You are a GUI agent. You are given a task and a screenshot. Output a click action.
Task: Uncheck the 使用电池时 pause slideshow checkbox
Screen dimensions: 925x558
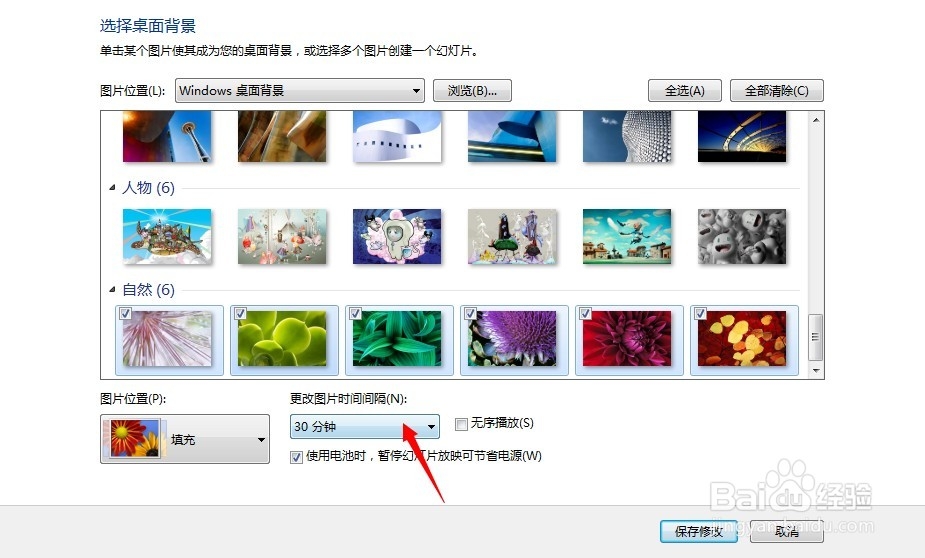tap(296, 457)
